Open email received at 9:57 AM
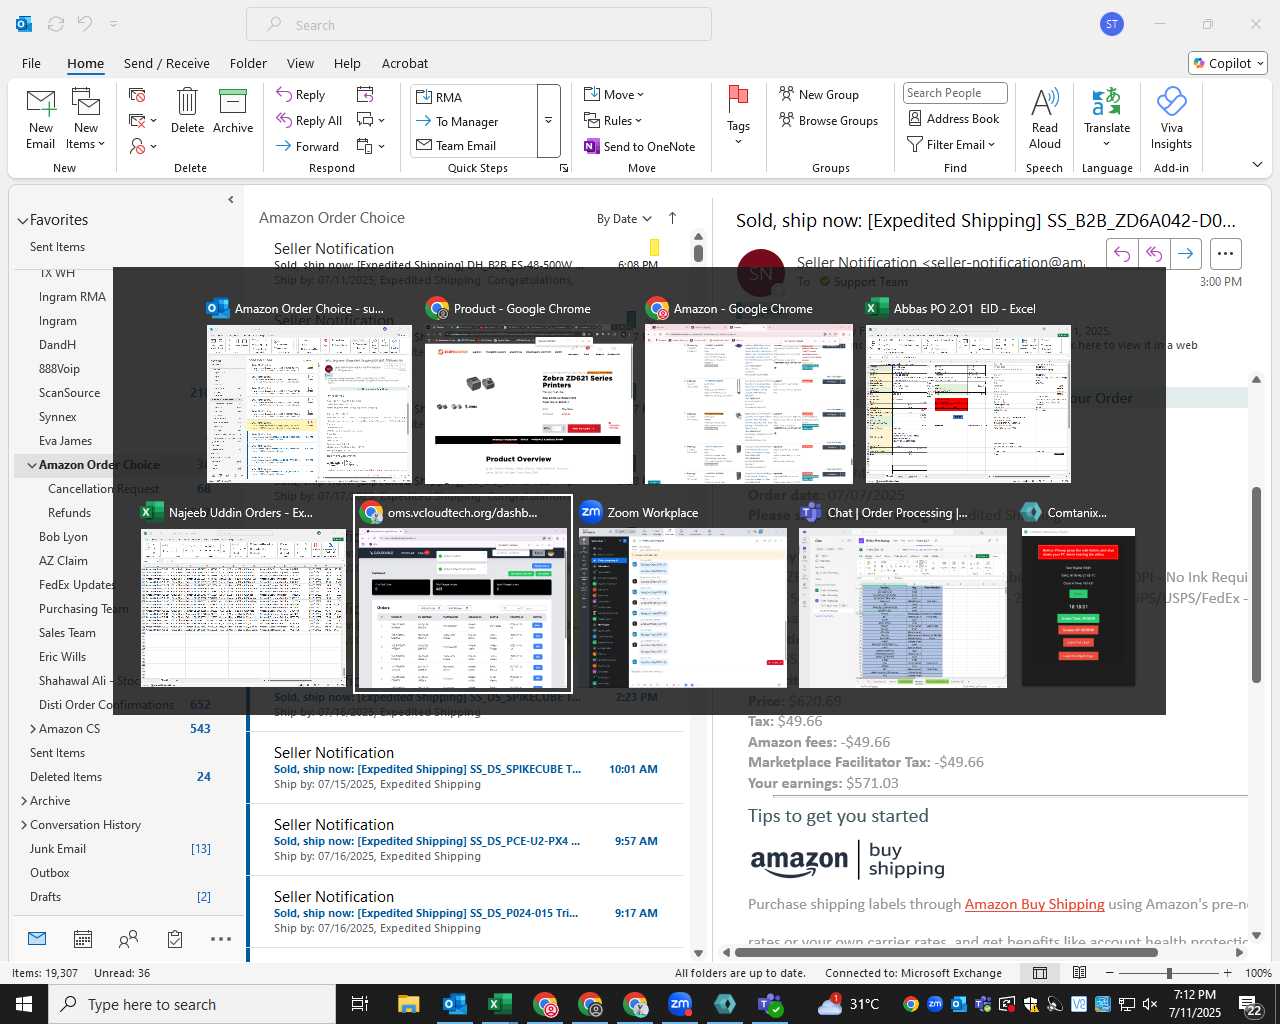The height and width of the screenshot is (1024, 1280). pyautogui.click(x=466, y=840)
